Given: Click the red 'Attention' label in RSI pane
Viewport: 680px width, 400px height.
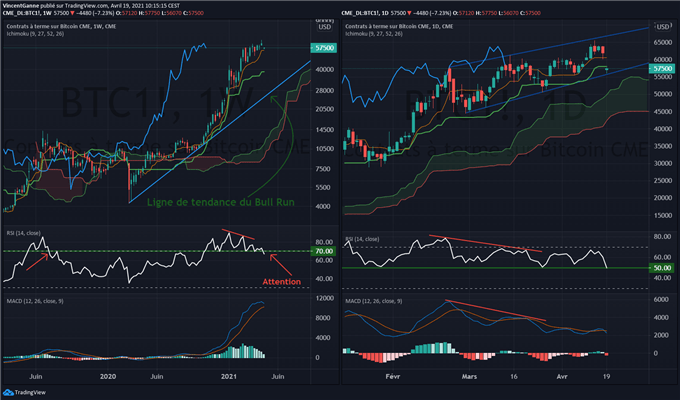Looking at the screenshot, I should [281, 282].
